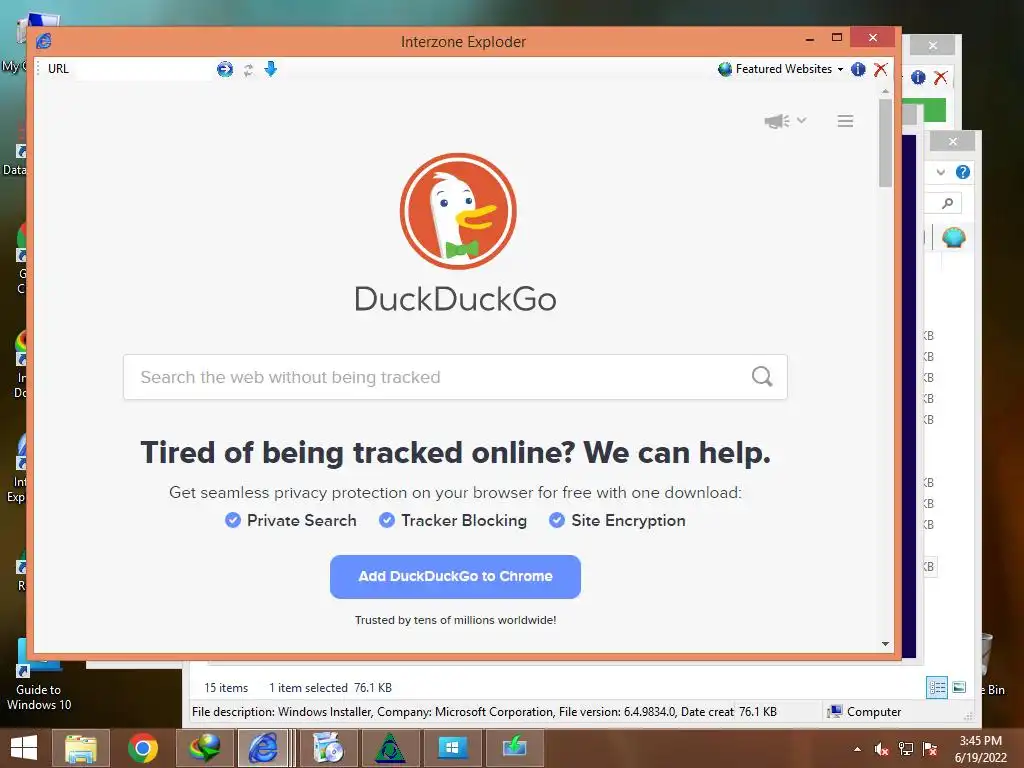Click the page scrollbar thumb
Viewport: 1024px width, 768px height.
pyautogui.click(x=885, y=143)
